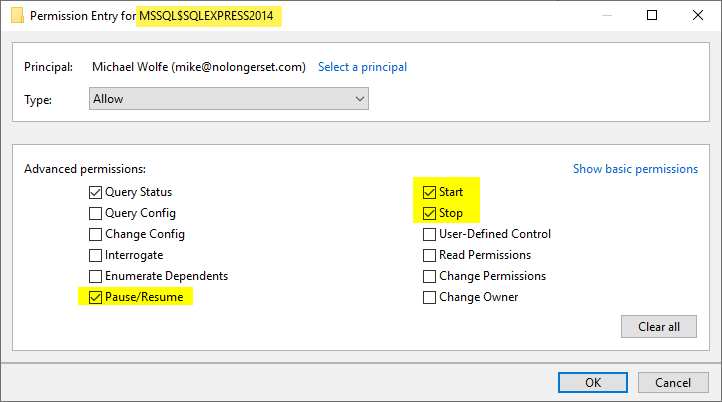
Task: Check the Change Owner permission
Action: pos(429,297)
